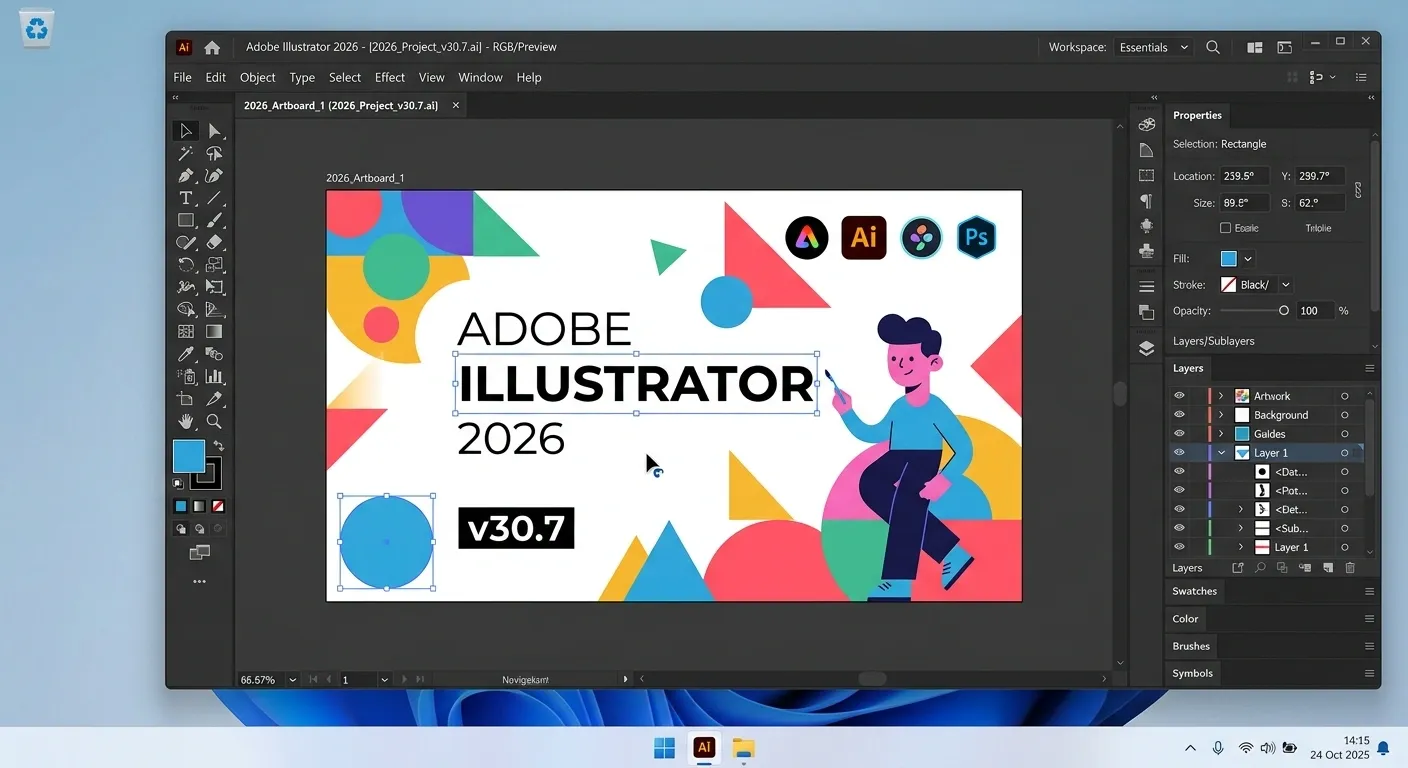Hide the Galdes layer
1408x768 pixels.
click(1179, 434)
